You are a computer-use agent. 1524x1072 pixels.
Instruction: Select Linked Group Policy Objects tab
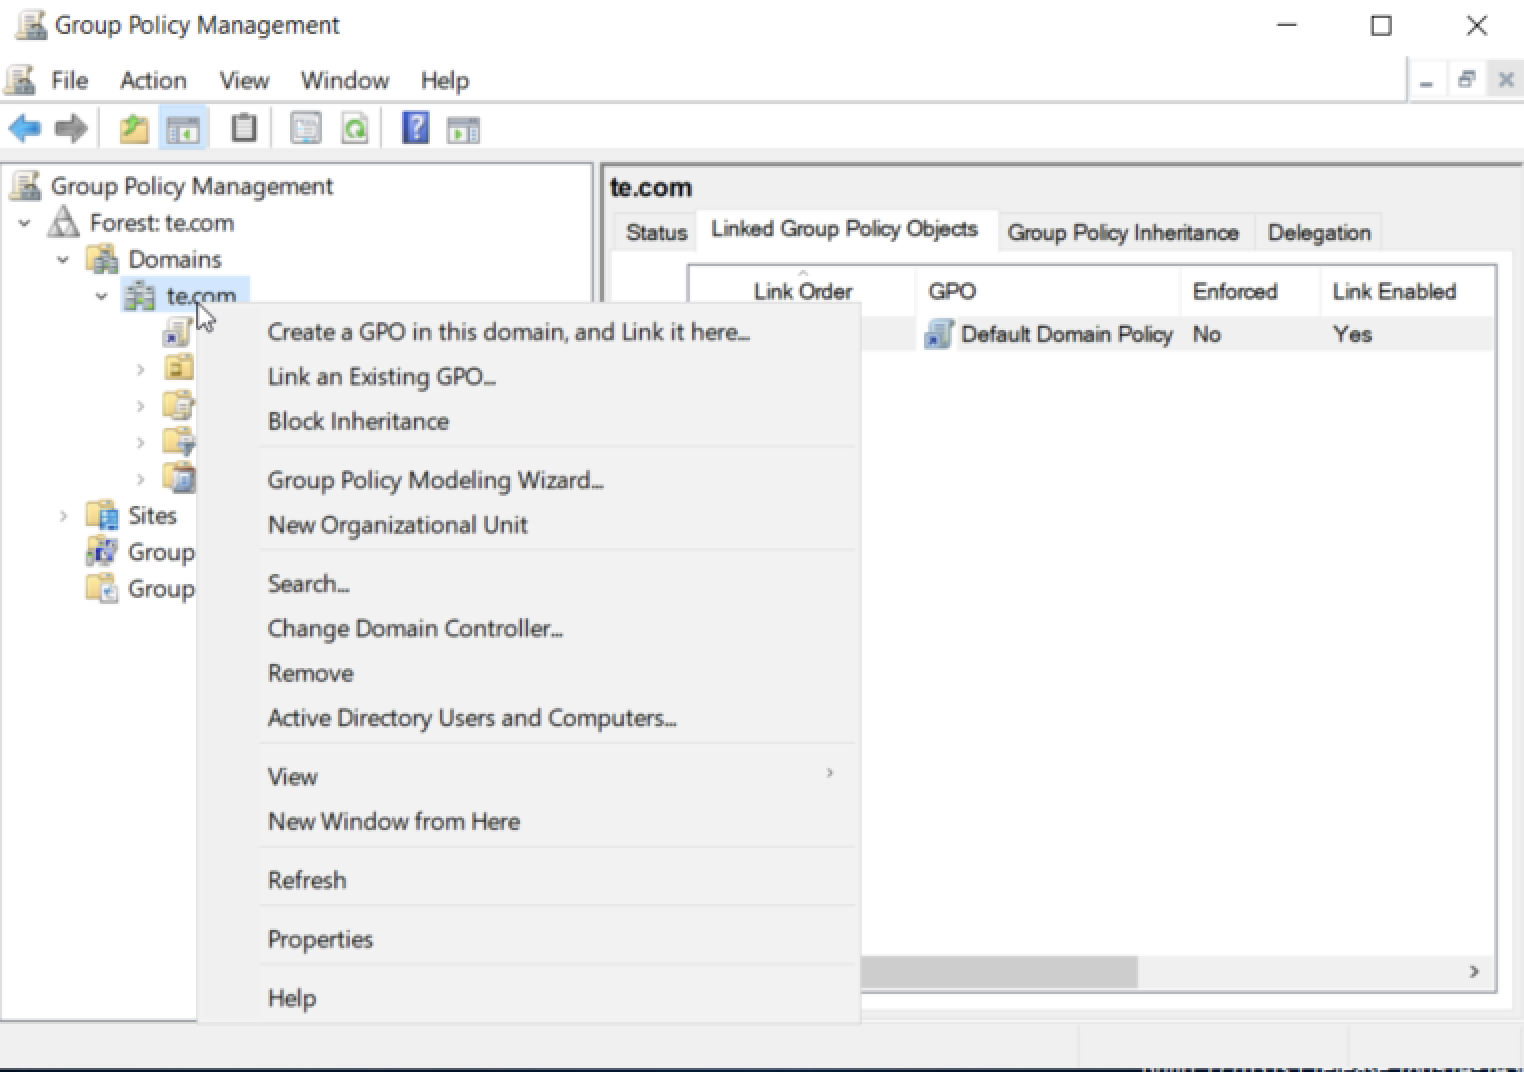click(x=845, y=229)
